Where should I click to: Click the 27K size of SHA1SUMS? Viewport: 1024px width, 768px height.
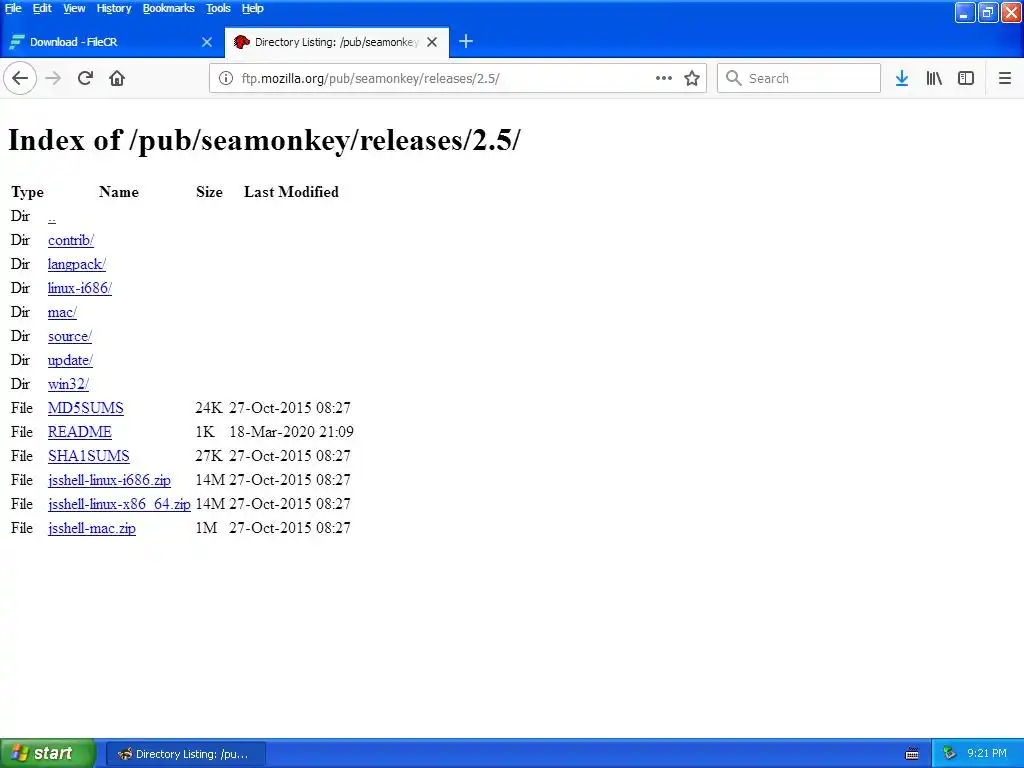click(x=209, y=456)
